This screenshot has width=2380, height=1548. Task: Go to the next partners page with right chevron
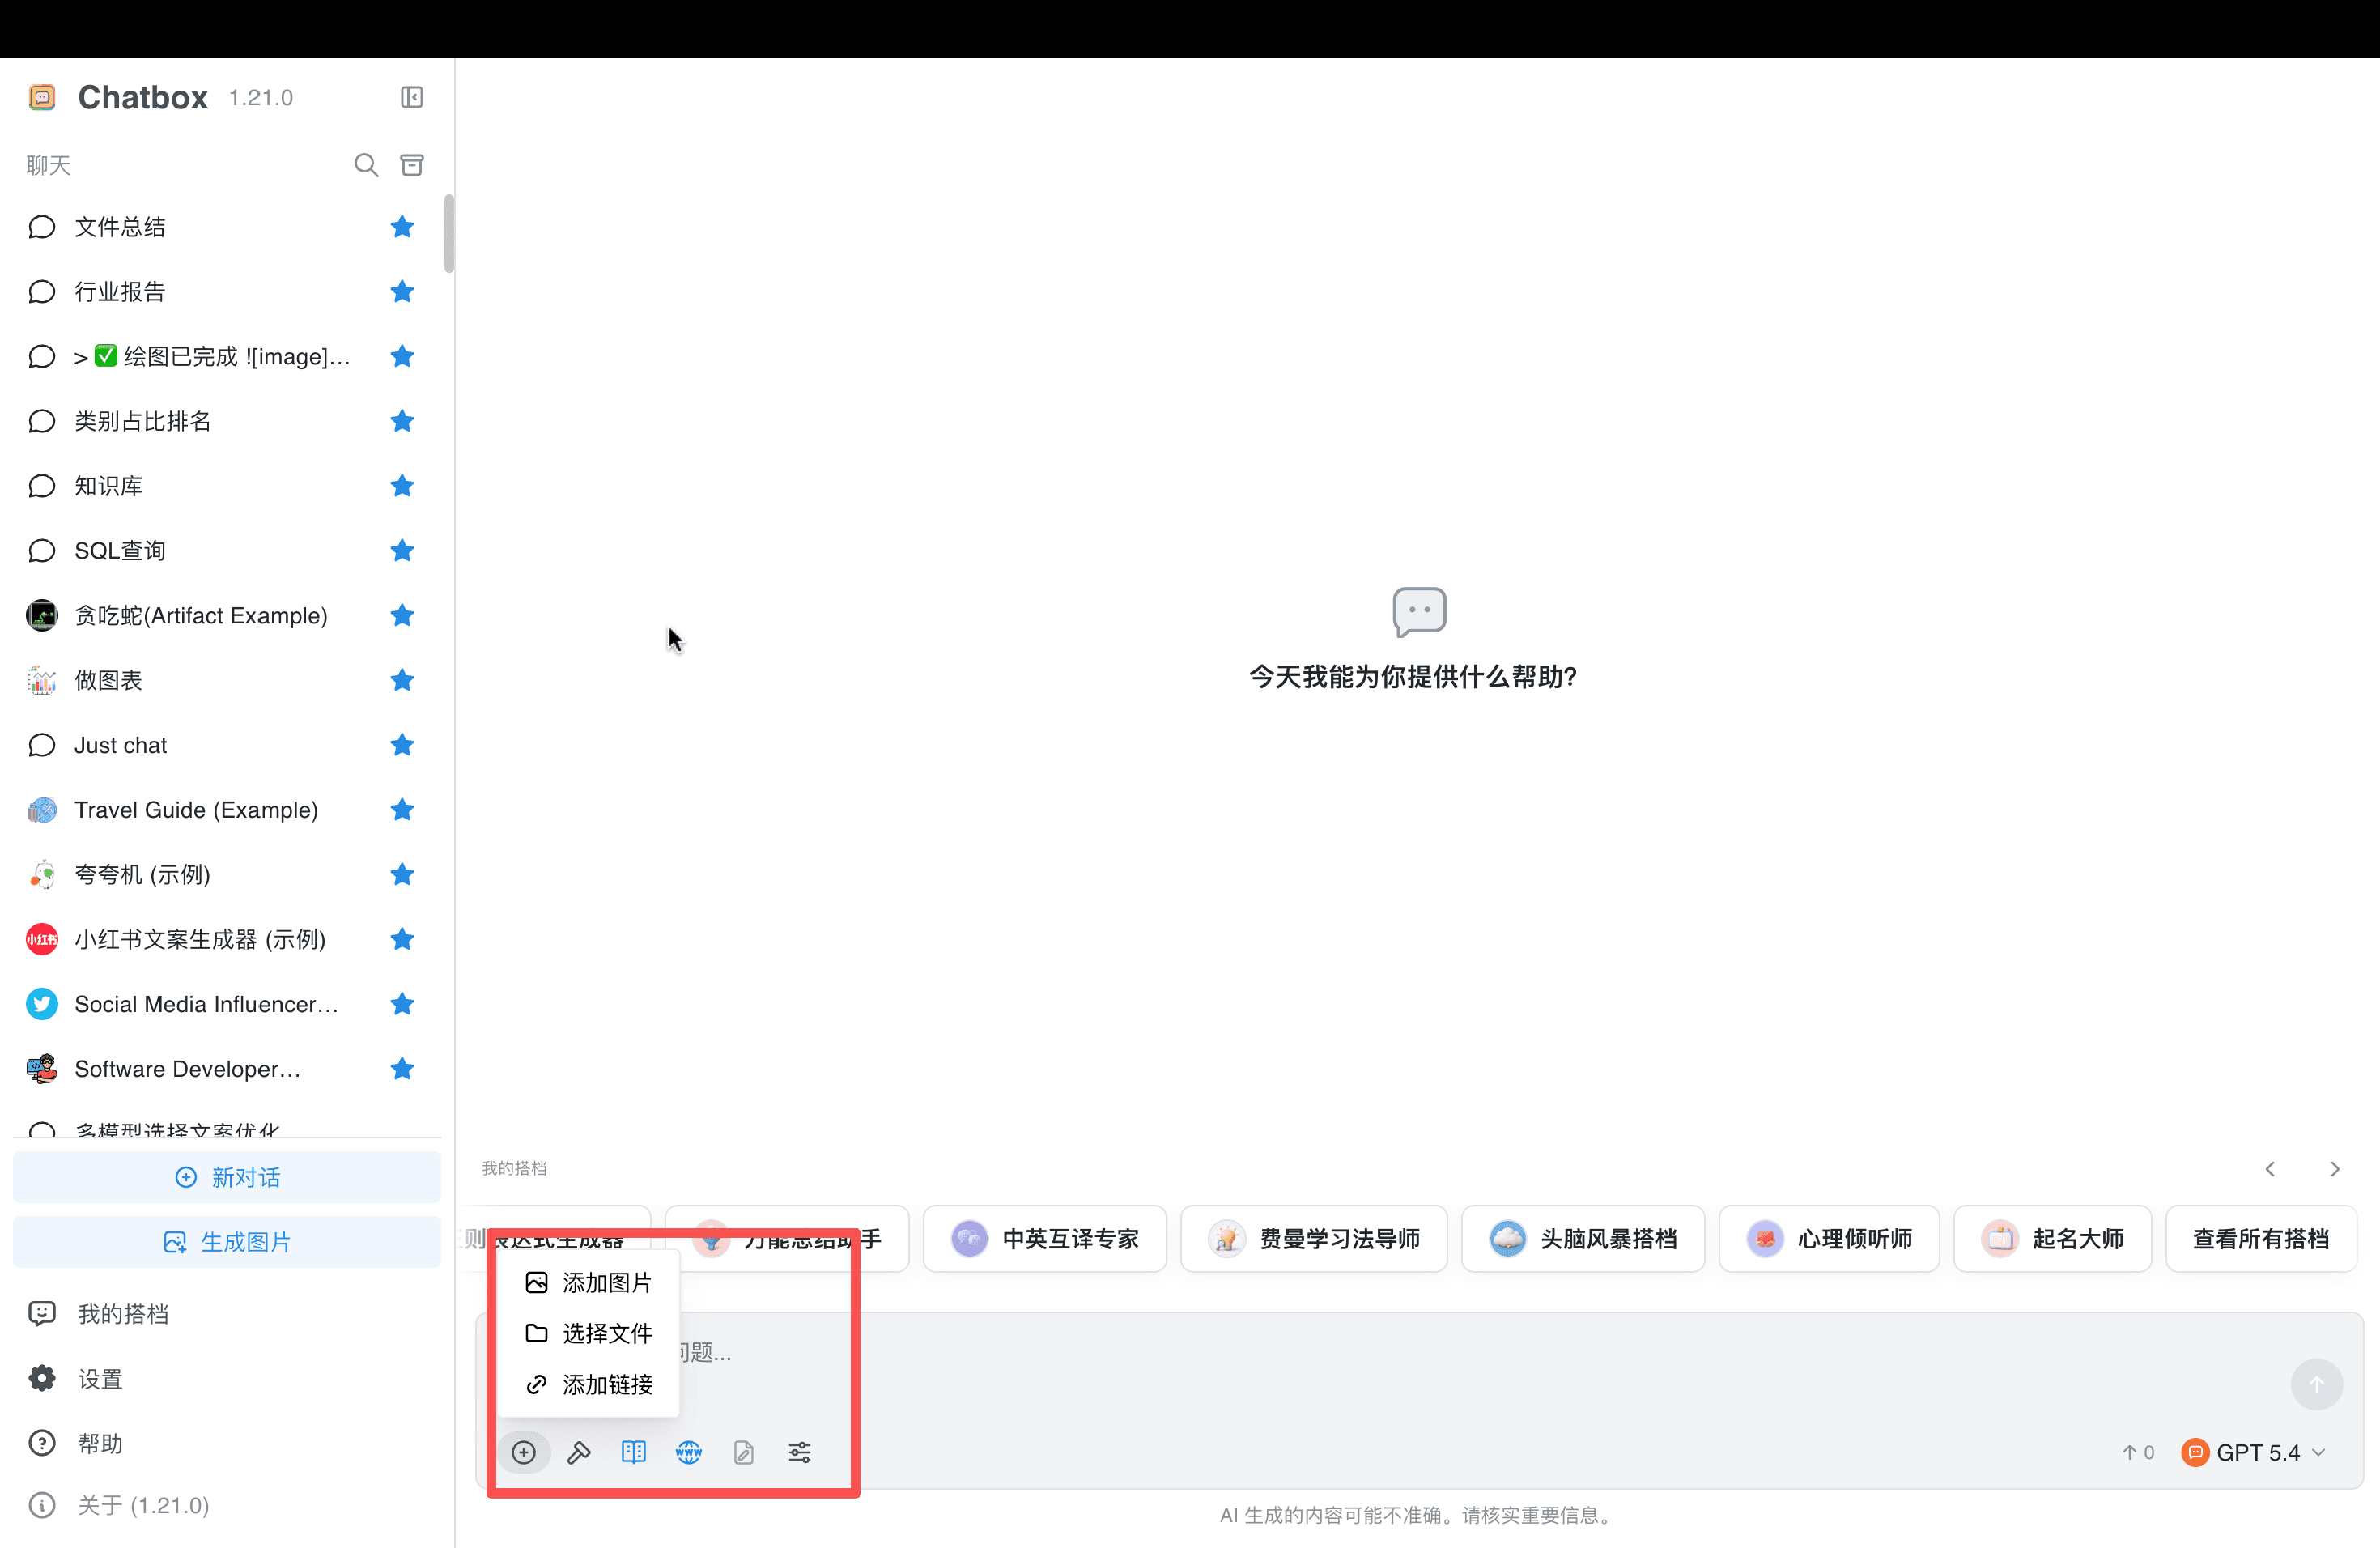(2335, 1169)
